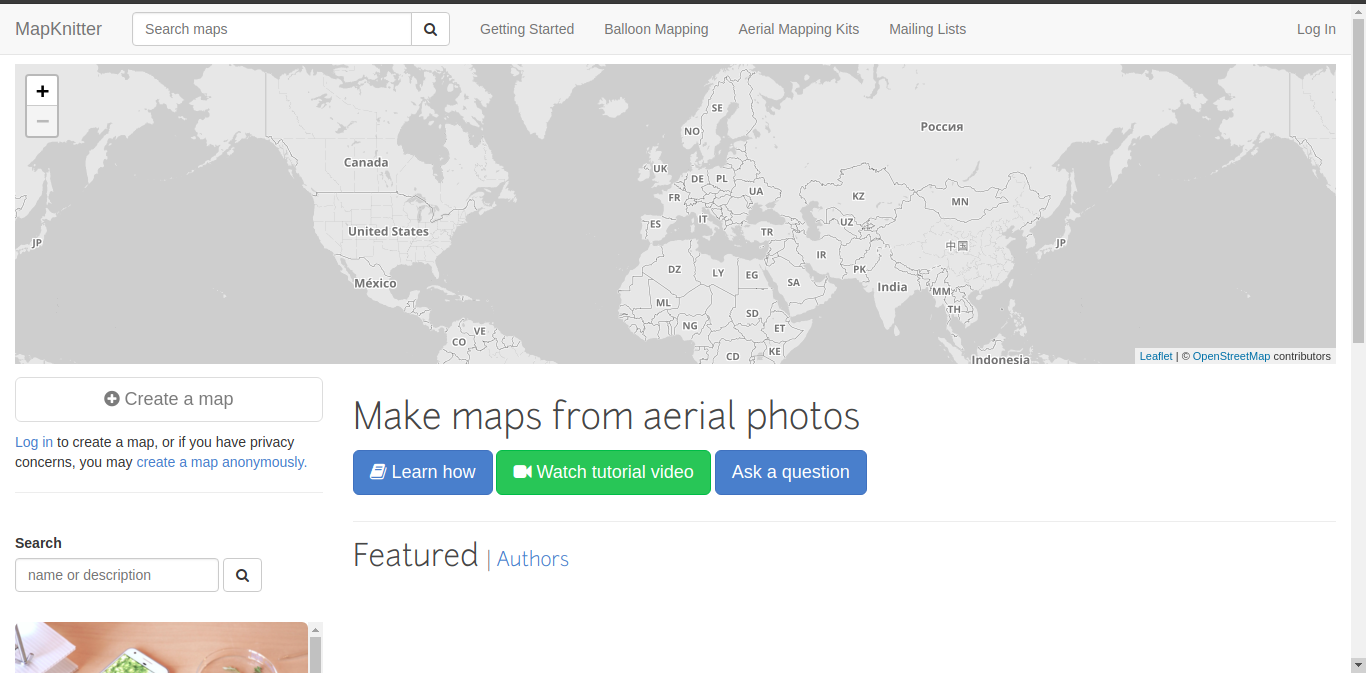
Task: Click the MapKnitter brand logo link
Action: (58, 29)
